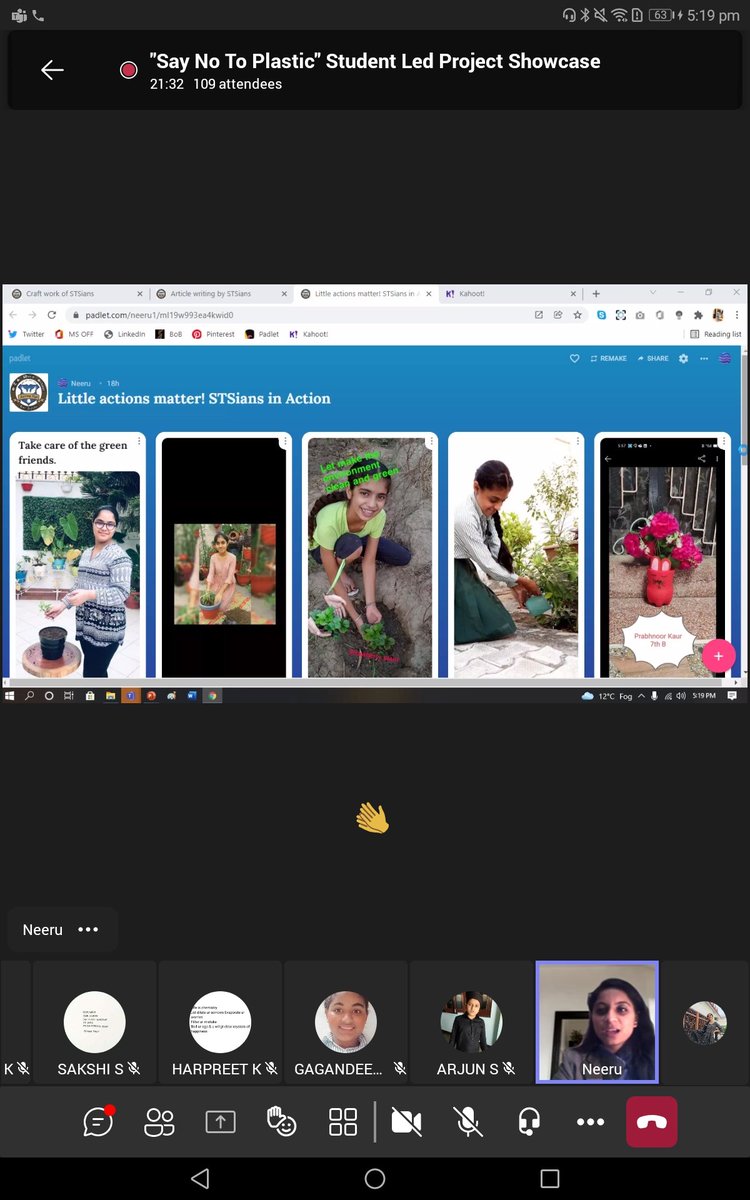Tap the recording indicator in header
Viewport: 750px width, 1200px height.
pos(128,70)
